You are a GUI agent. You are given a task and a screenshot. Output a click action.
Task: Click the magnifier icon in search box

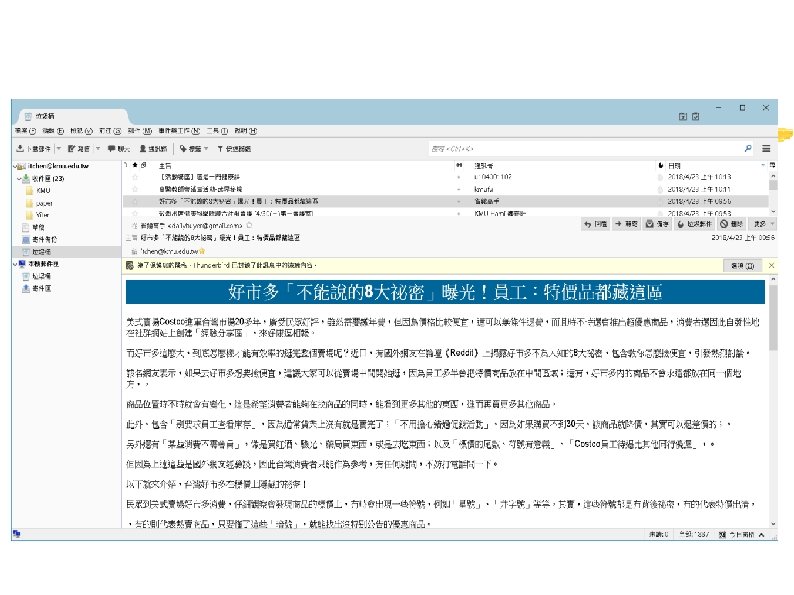(x=748, y=148)
